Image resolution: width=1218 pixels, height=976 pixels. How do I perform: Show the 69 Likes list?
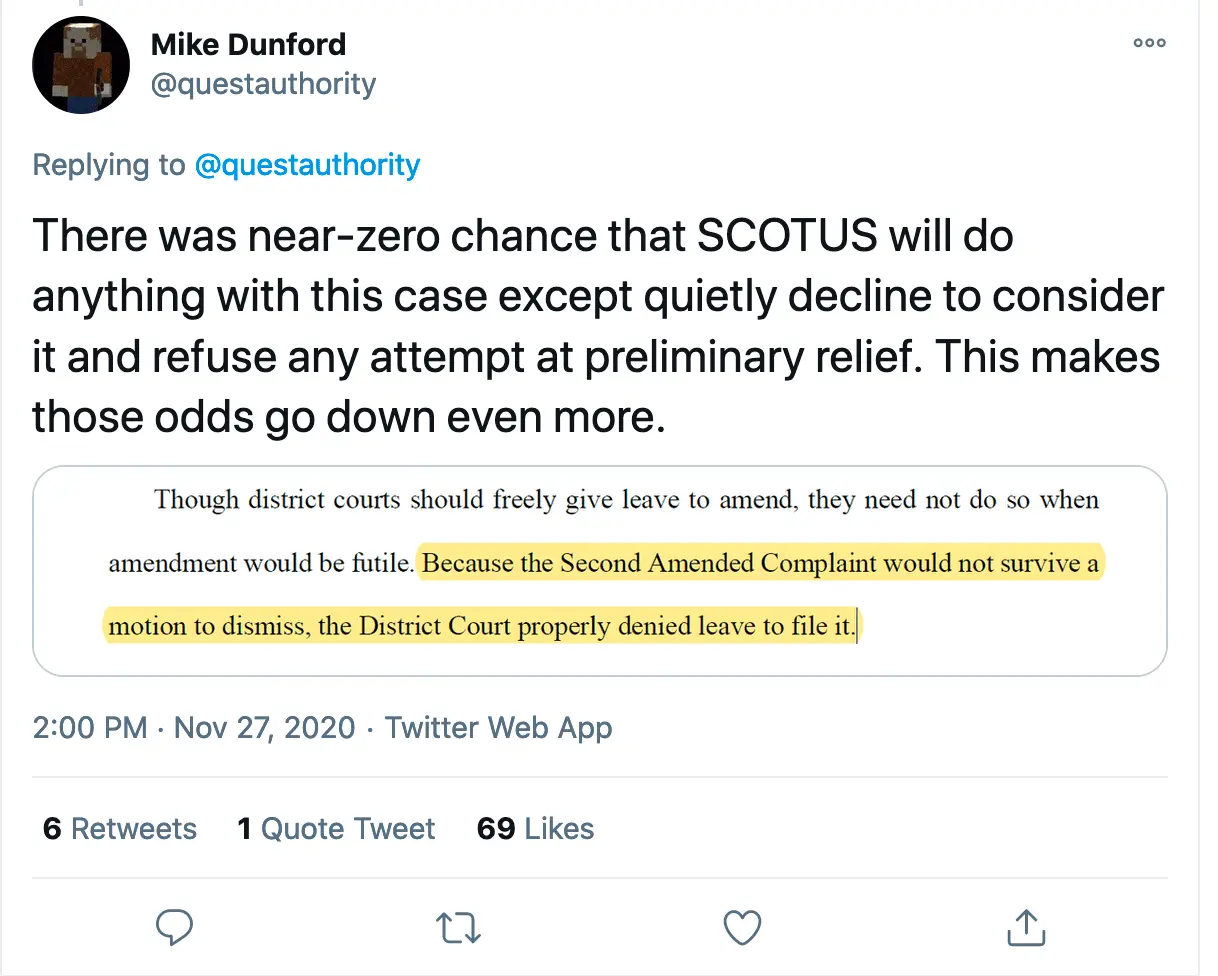coord(535,828)
